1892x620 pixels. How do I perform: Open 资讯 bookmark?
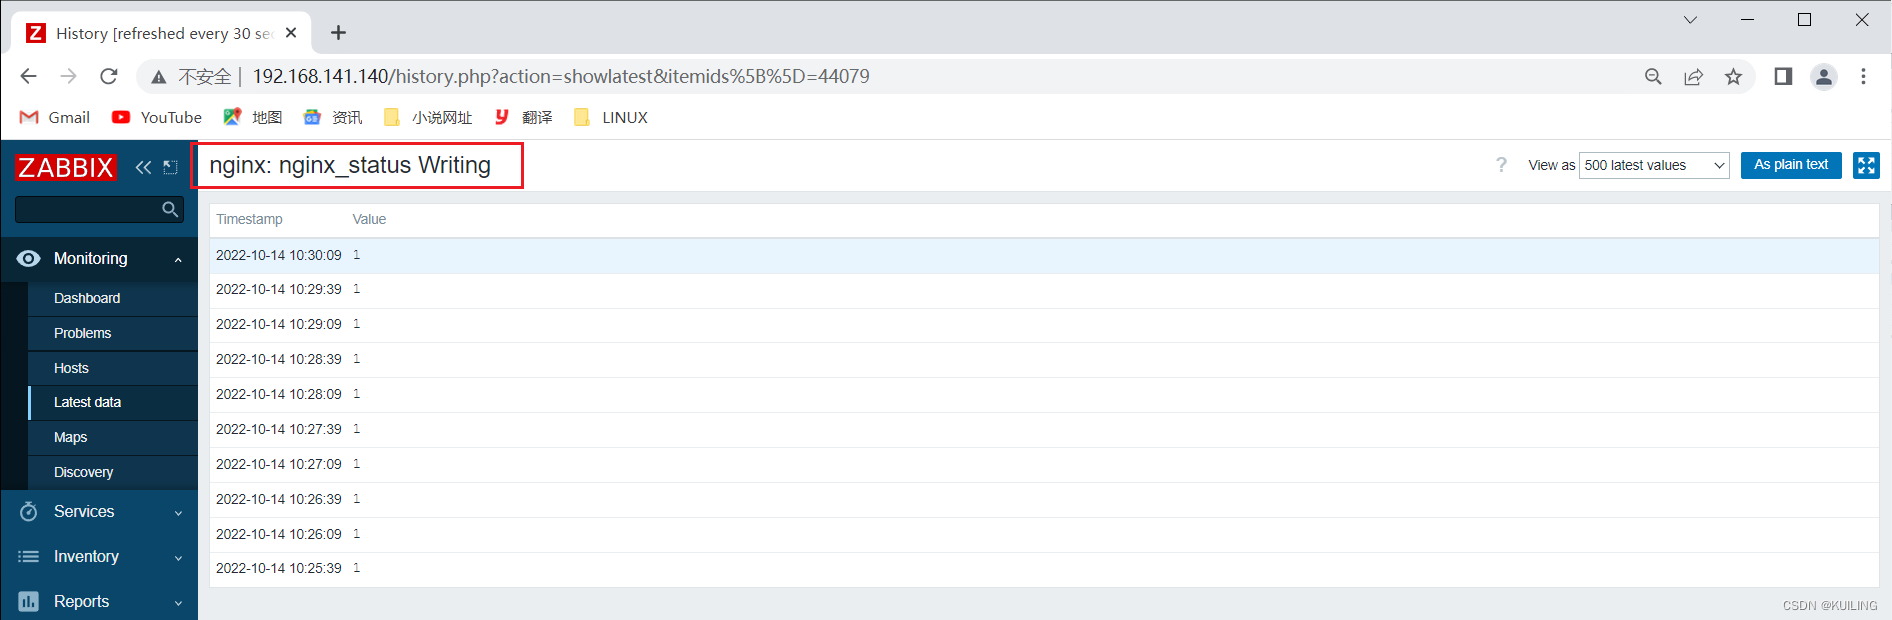point(333,117)
